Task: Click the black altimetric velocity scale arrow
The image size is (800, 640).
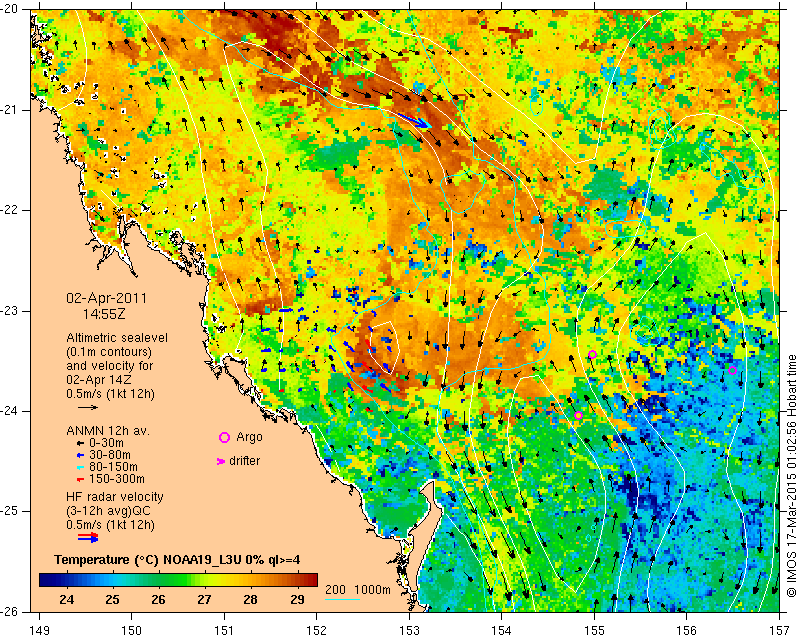Action: [x=88, y=407]
